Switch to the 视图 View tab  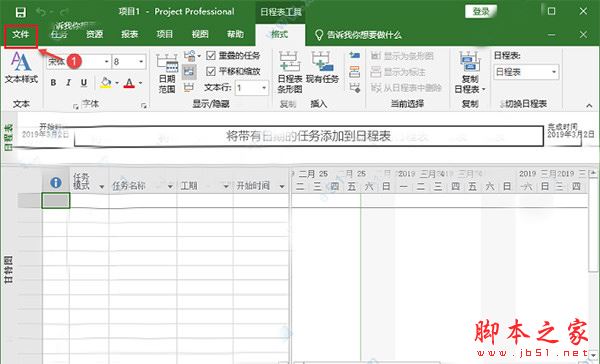[200, 34]
